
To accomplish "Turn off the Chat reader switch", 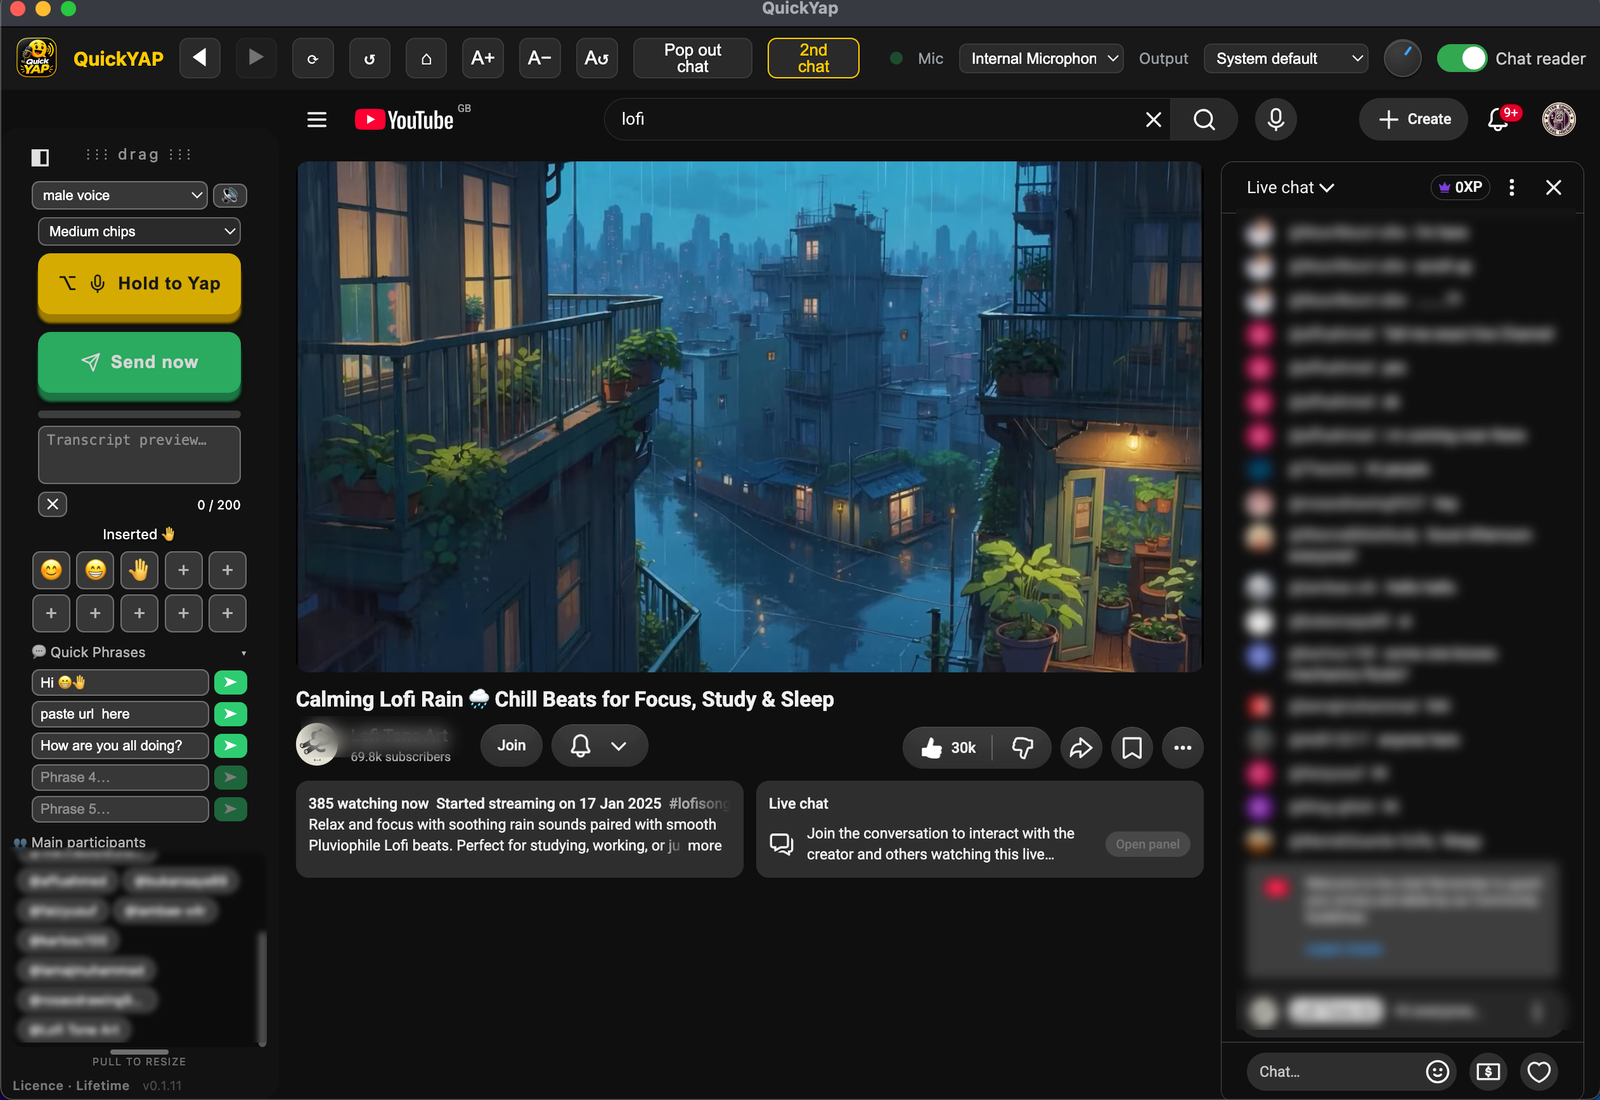I will (1462, 59).
